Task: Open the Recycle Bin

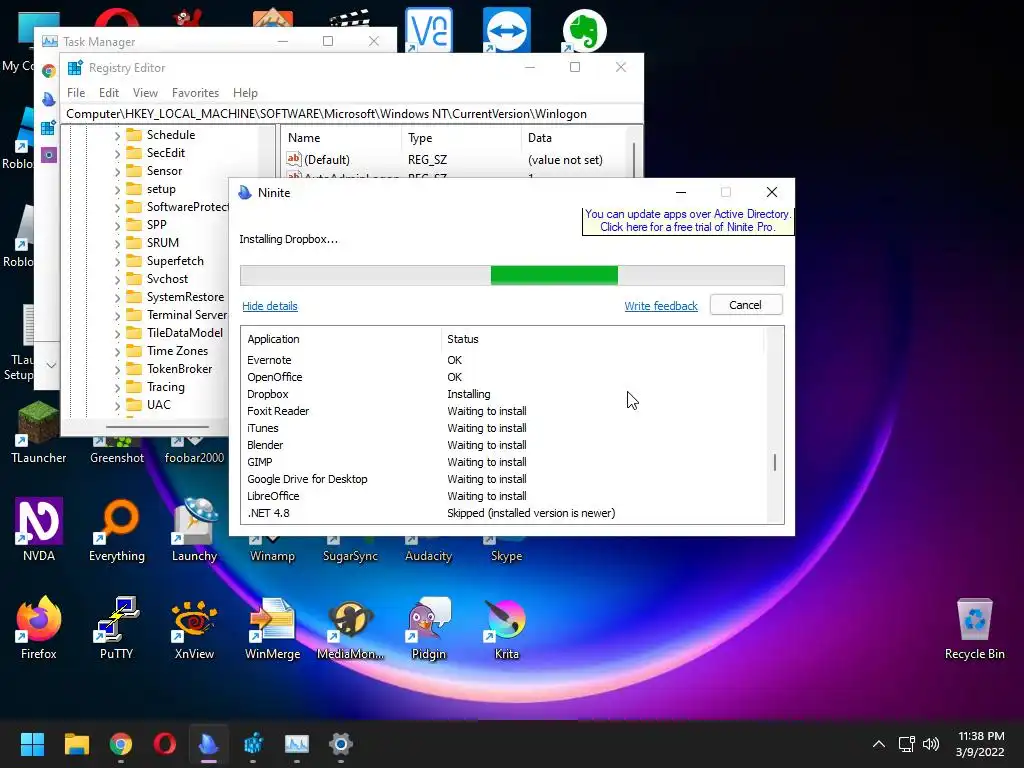Action: pos(974,627)
